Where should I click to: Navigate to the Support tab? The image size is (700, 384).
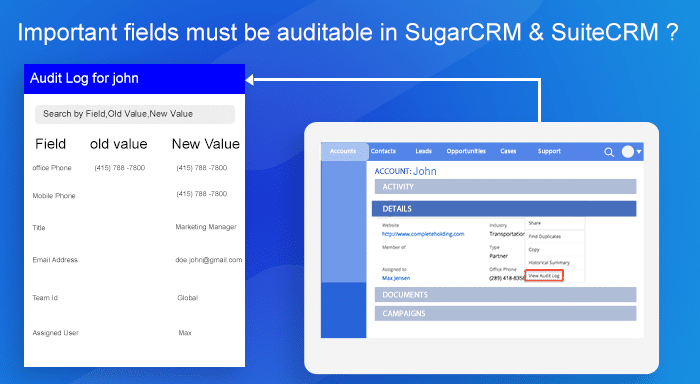(x=549, y=151)
